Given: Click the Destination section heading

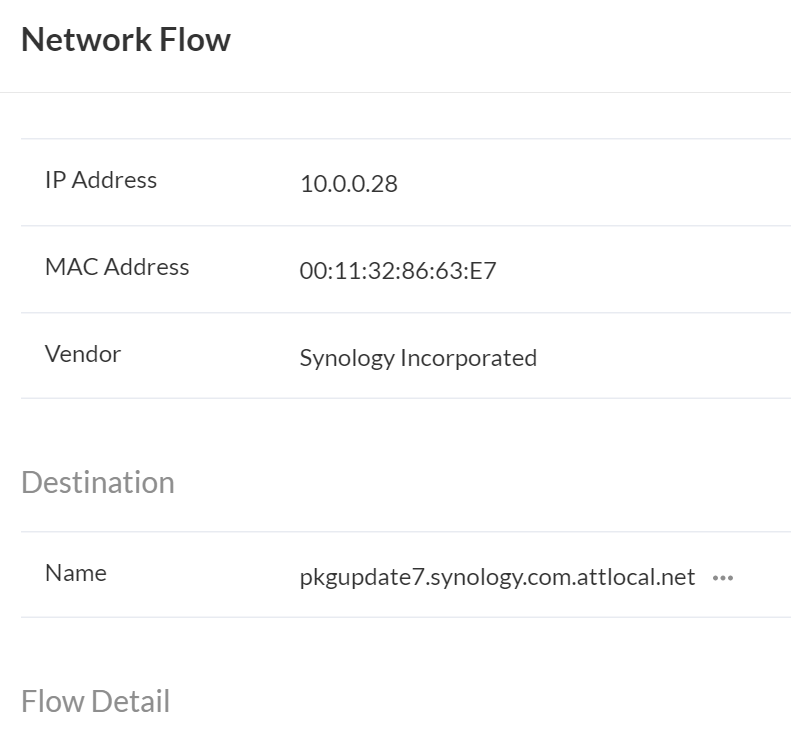Looking at the screenshot, I should click(x=97, y=482).
